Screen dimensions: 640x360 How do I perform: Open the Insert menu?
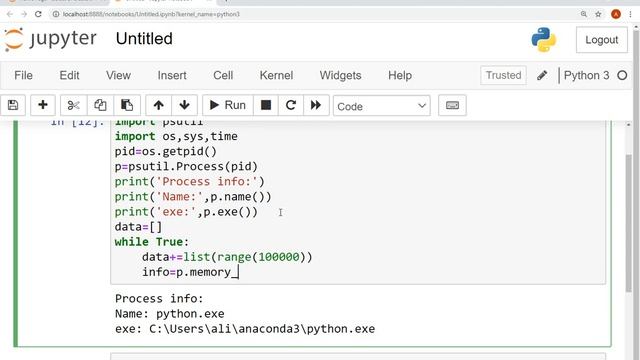[172, 76]
